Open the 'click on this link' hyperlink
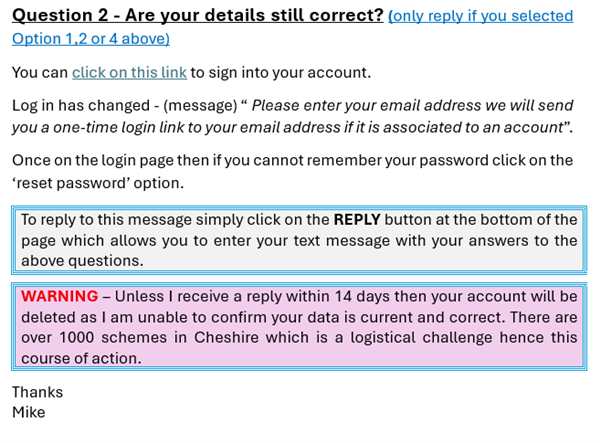Screen dimensions: 600x443 pos(129,72)
